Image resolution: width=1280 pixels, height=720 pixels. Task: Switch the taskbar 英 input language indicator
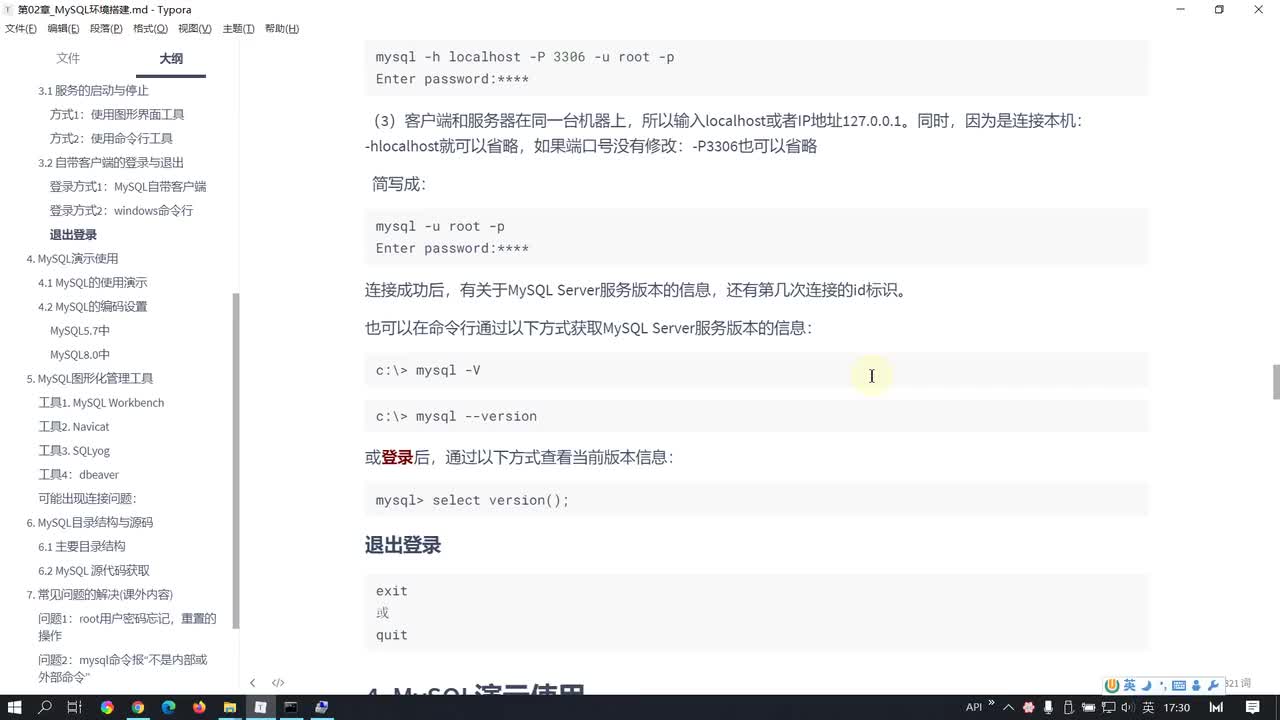(1148, 707)
